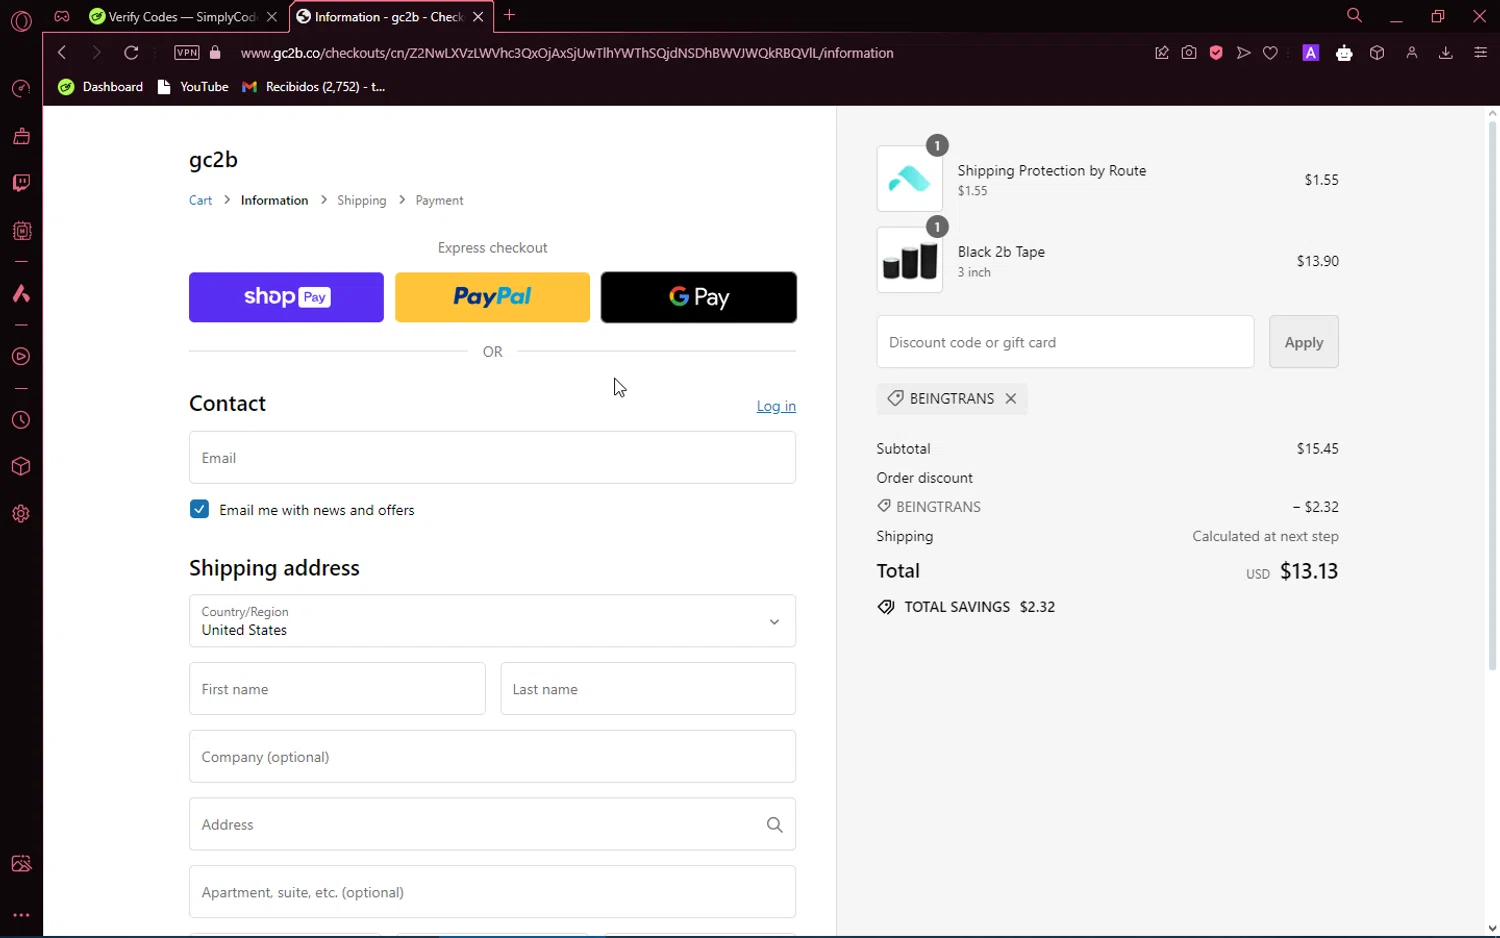Open the Dashboard bookmark
The height and width of the screenshot is (938, 1500).
pyautogui.click(x=101, y=87)
